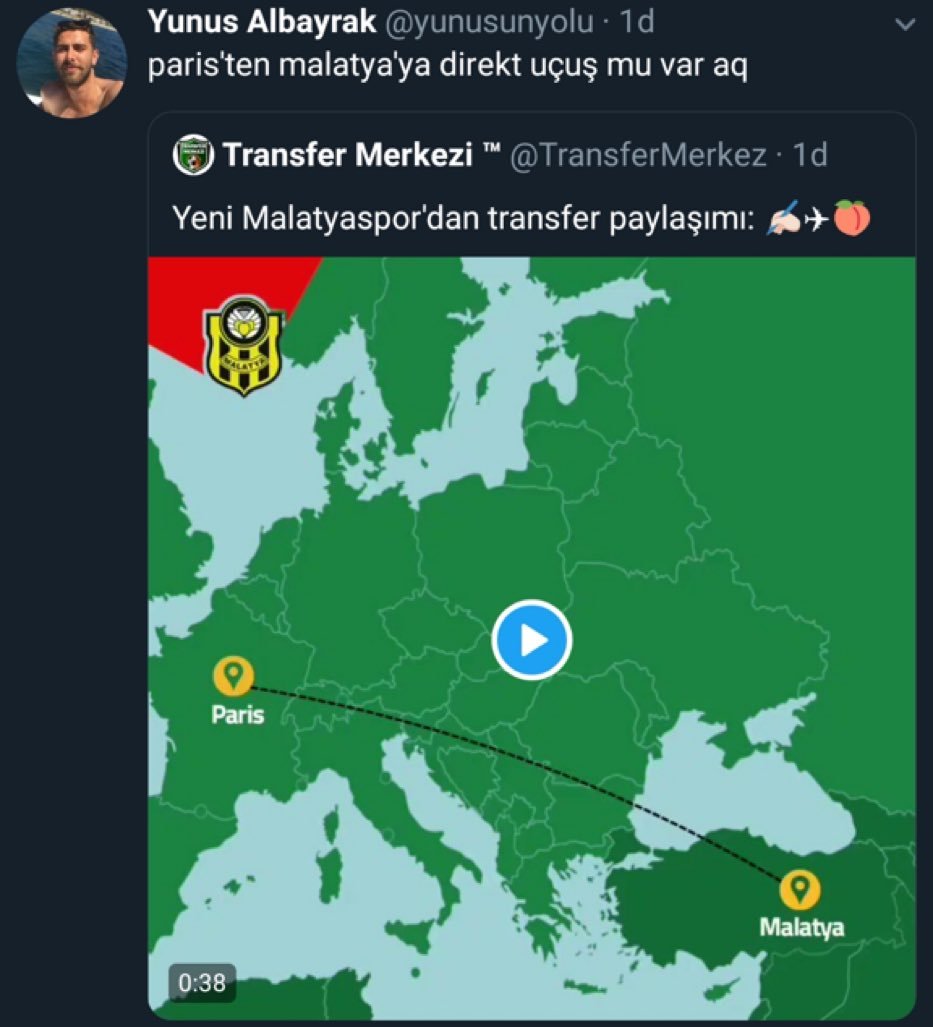933x1027 pixels.
Task: Click the writing hand emoji
Action: (784, 219)
